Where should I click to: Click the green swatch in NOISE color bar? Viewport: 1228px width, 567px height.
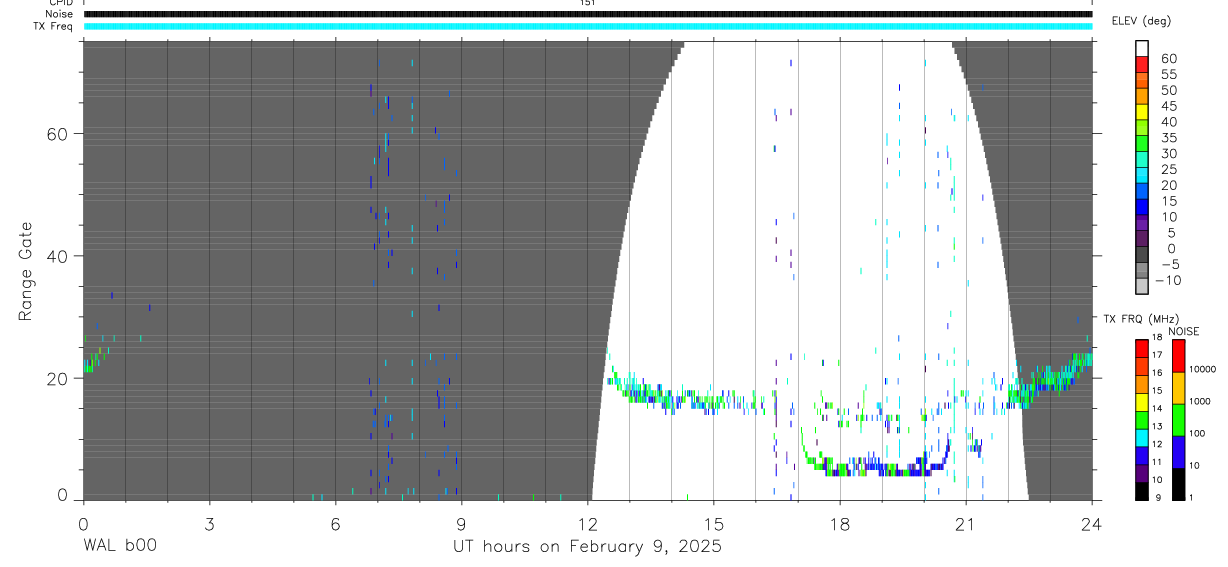click(1178, 419)
